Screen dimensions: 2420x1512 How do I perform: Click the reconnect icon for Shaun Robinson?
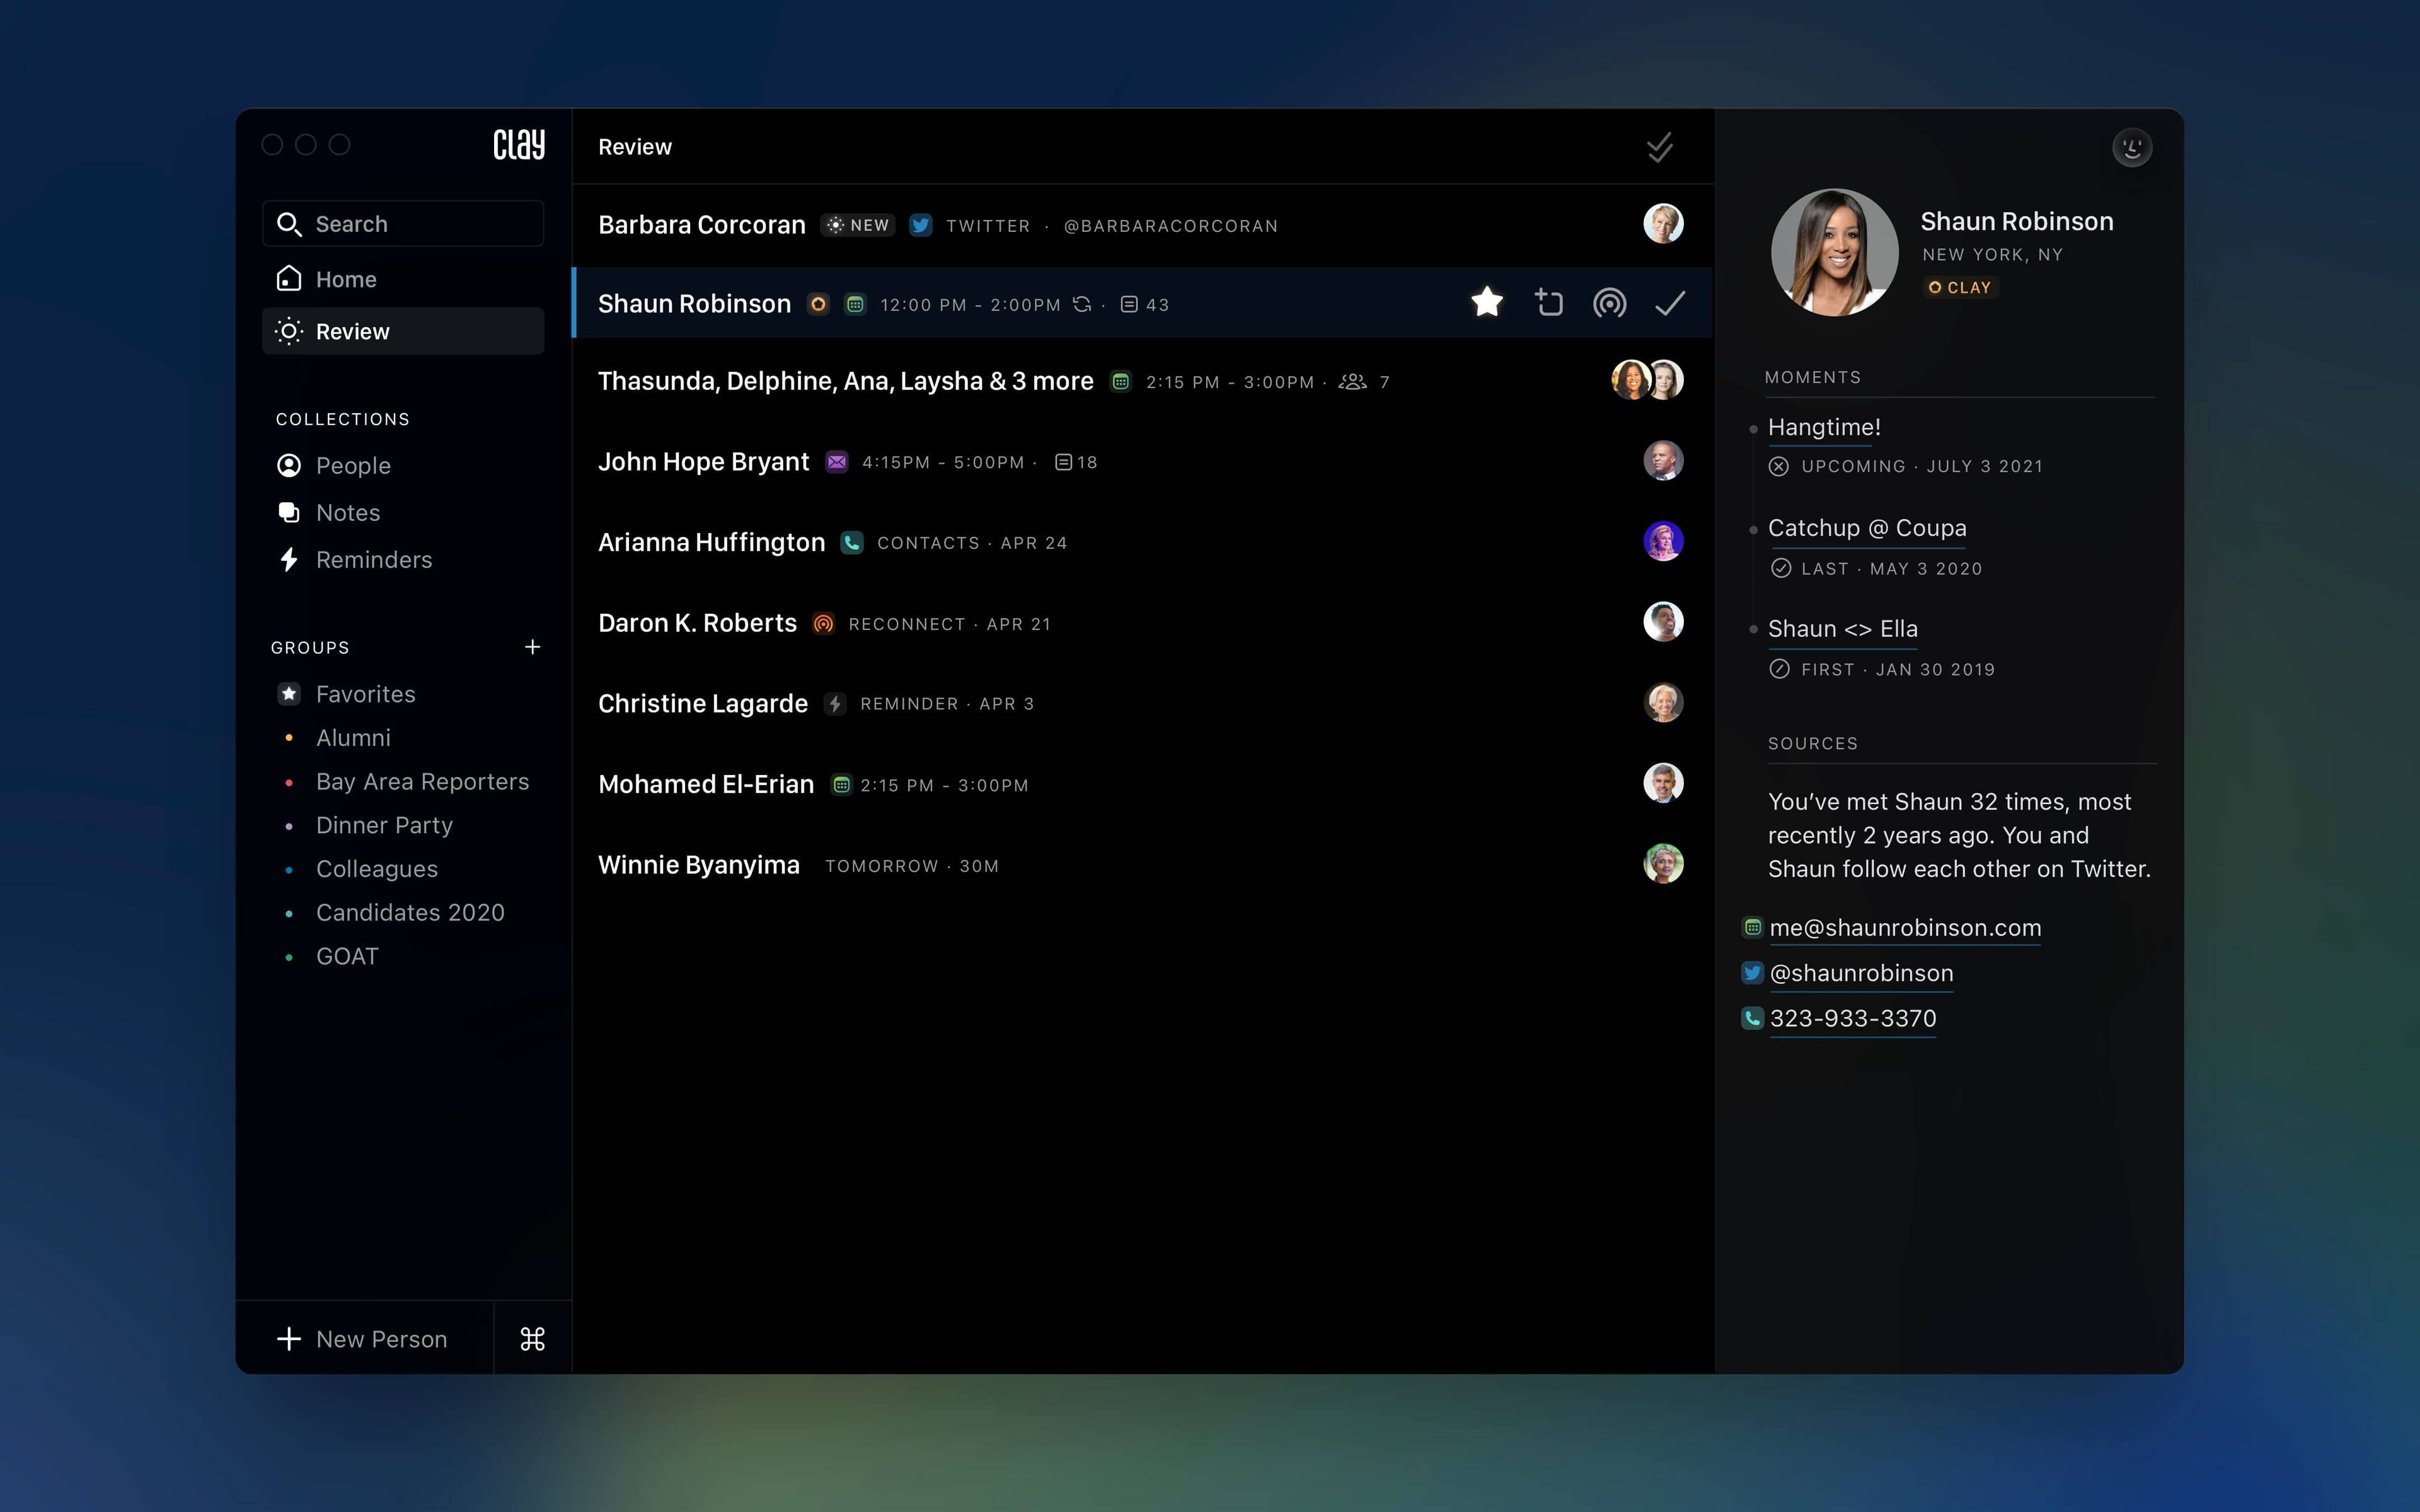[1609, 302]
